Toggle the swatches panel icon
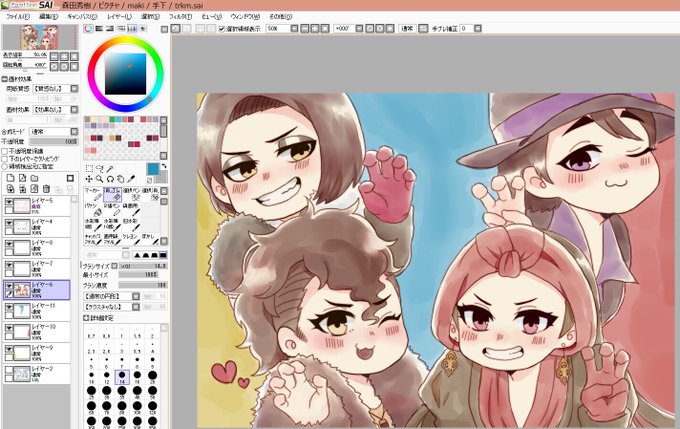The width and height of the screenshot is (680, 429). (131, 29)
